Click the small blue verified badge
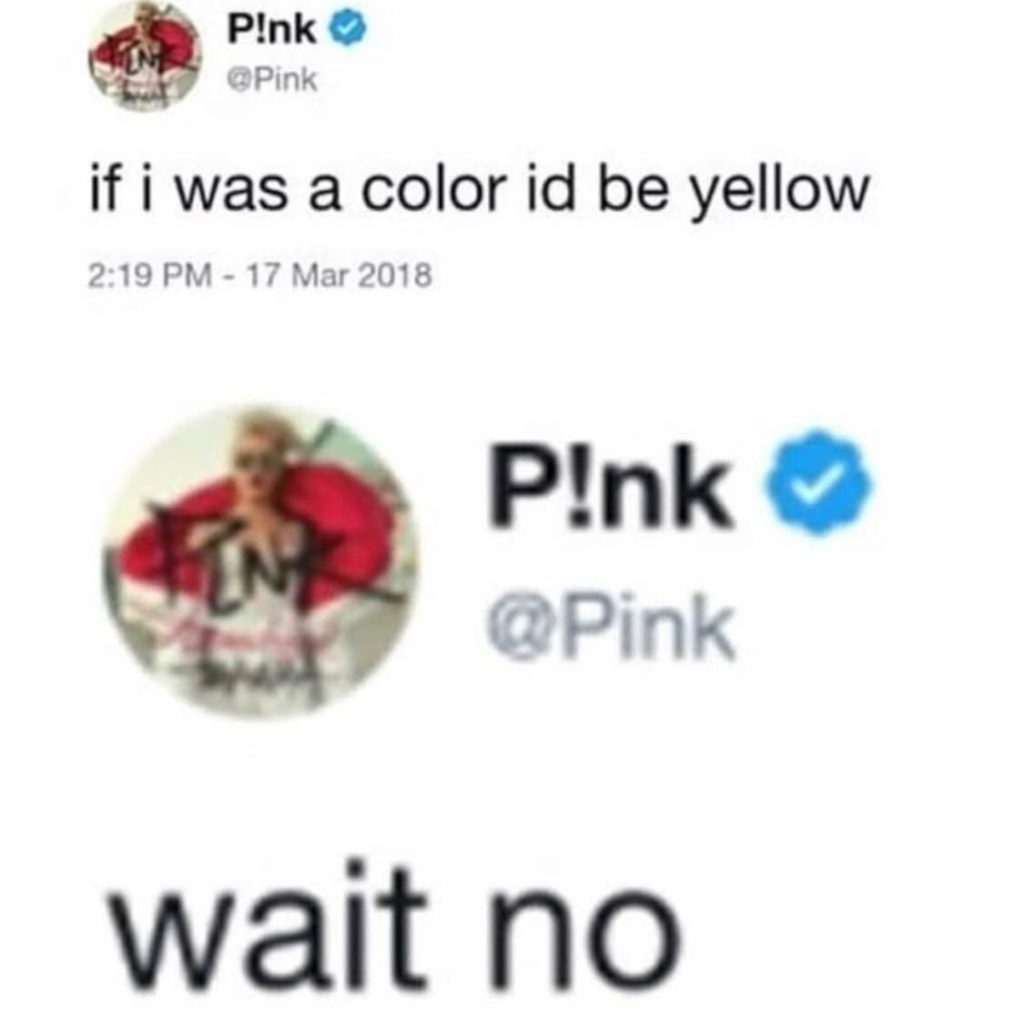 [352, 31]
